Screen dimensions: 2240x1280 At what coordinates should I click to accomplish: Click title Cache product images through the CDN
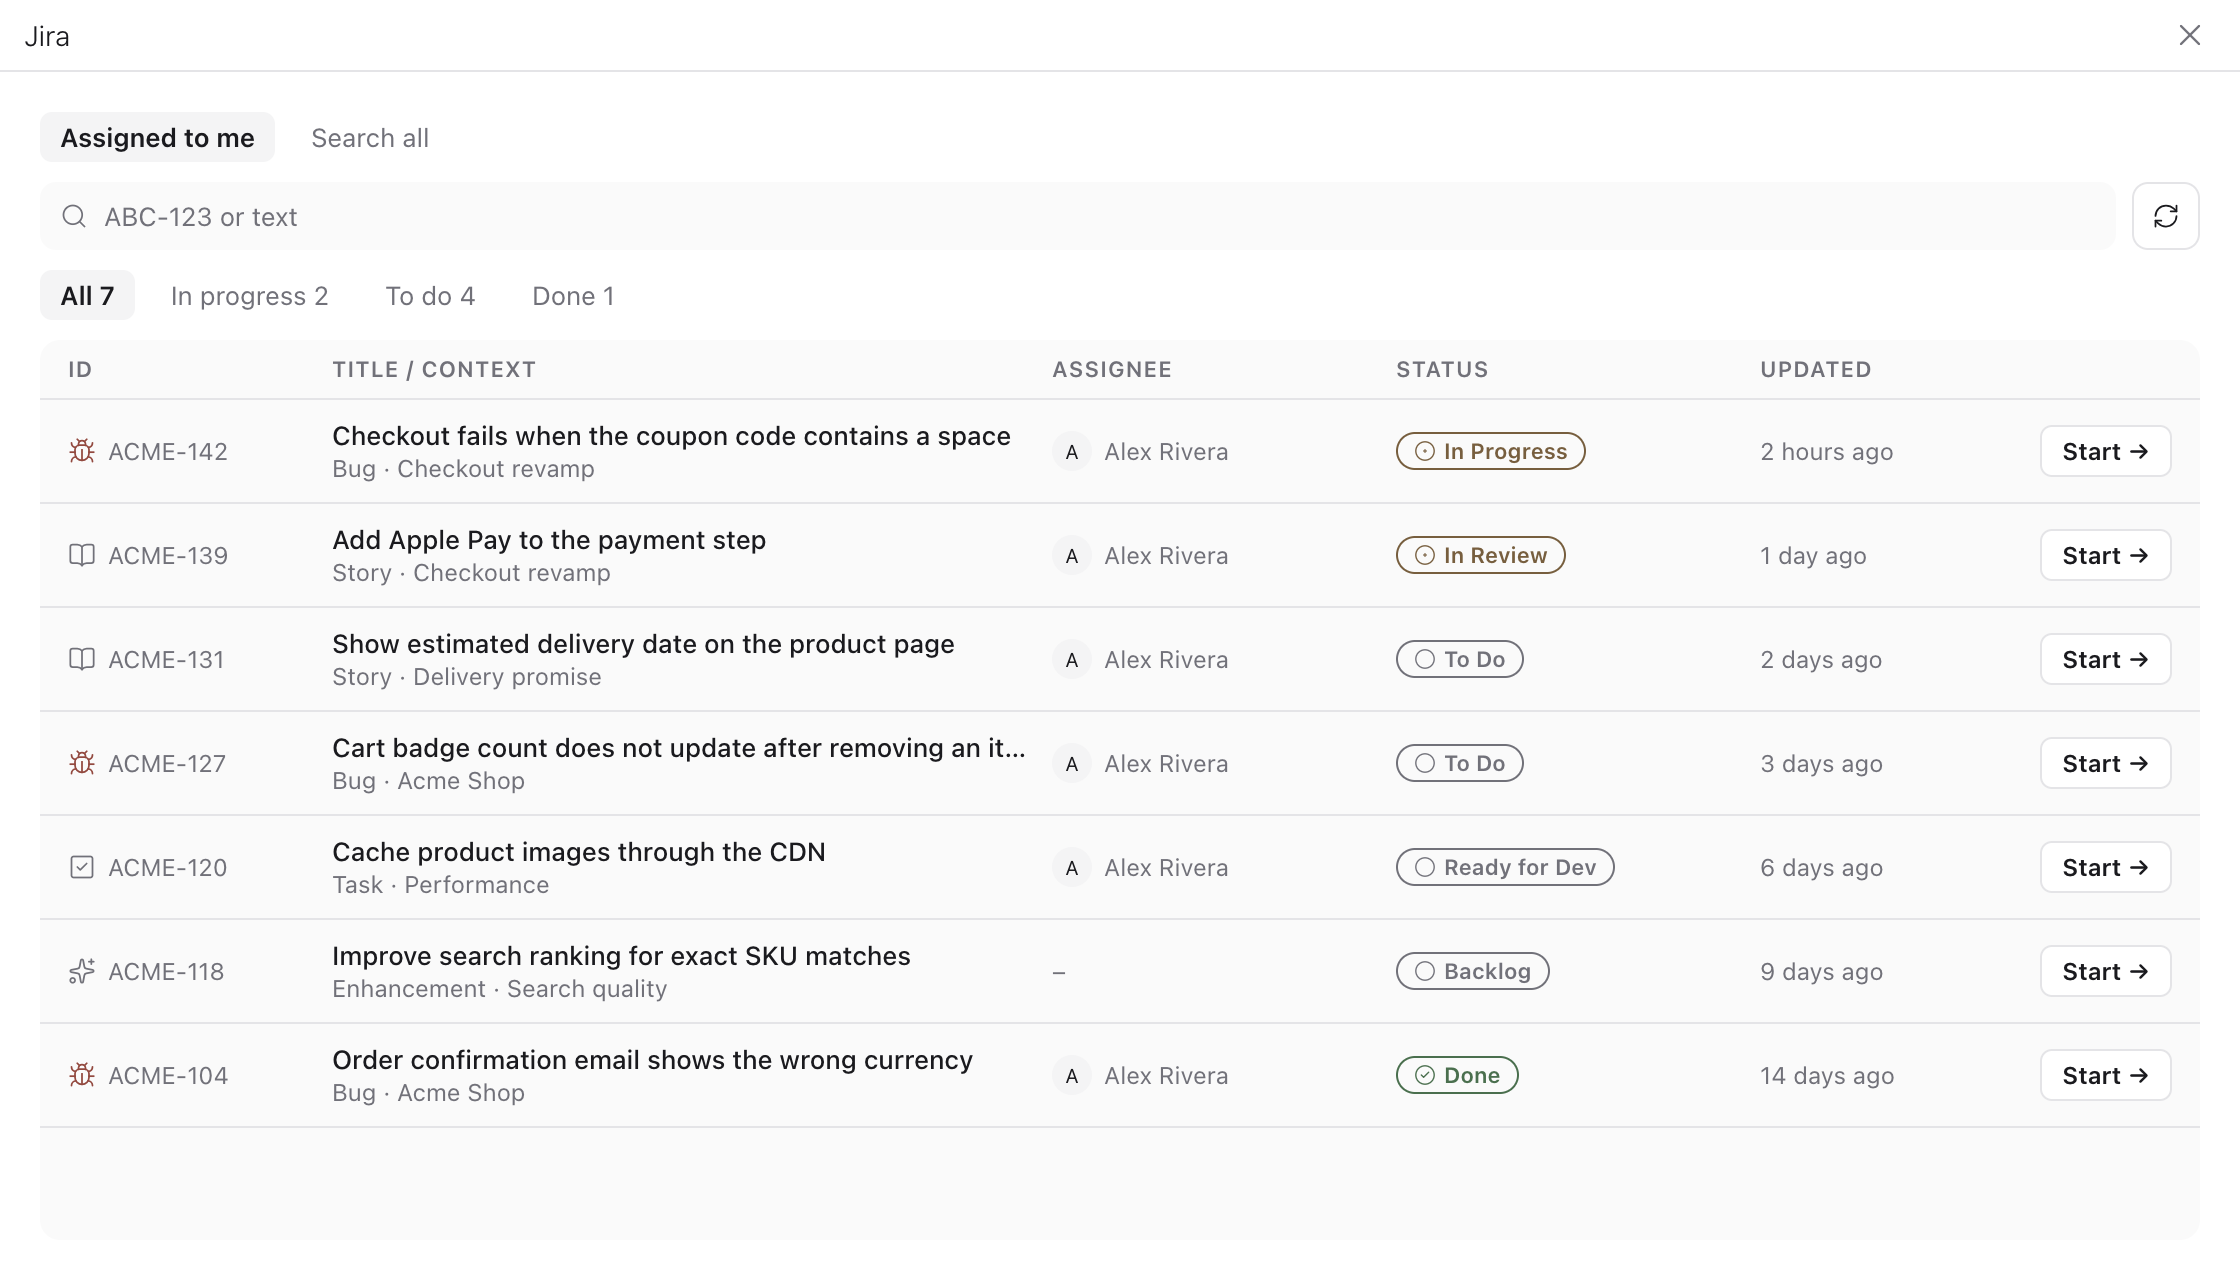pos(579,852)
